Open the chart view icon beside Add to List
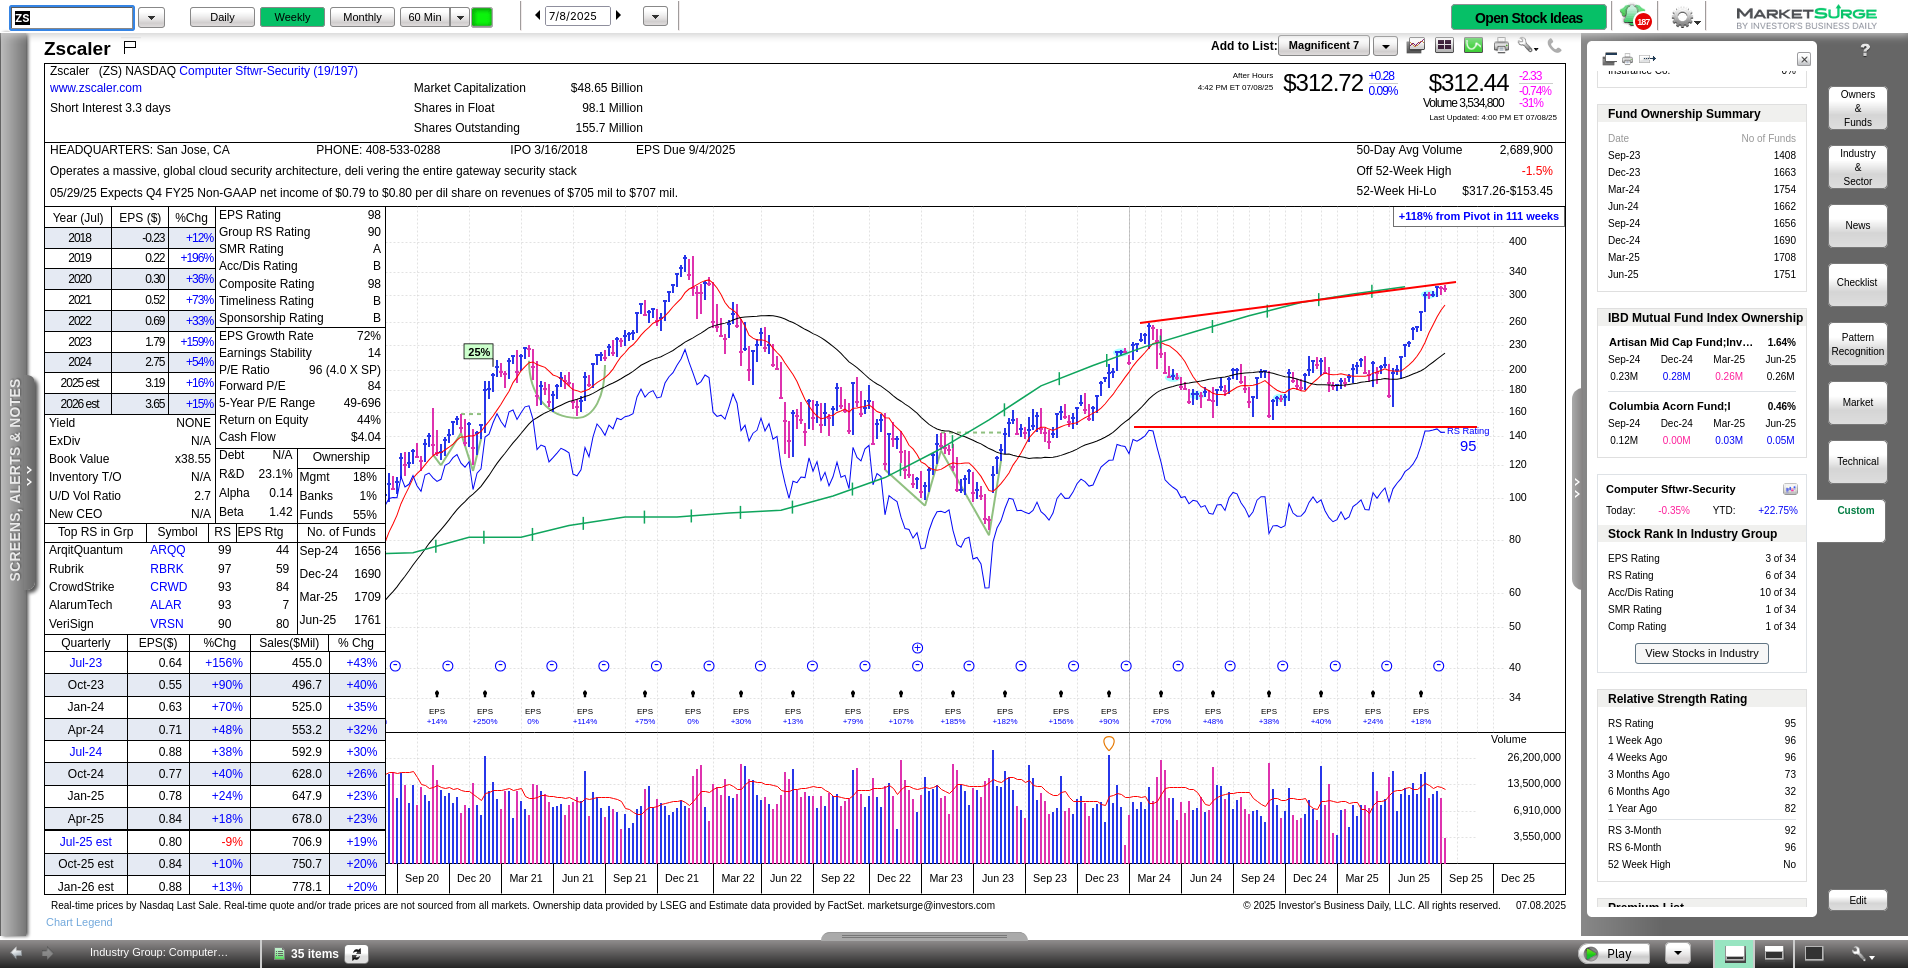The height and width of the screenshot is (968, 1908). 1416,45
